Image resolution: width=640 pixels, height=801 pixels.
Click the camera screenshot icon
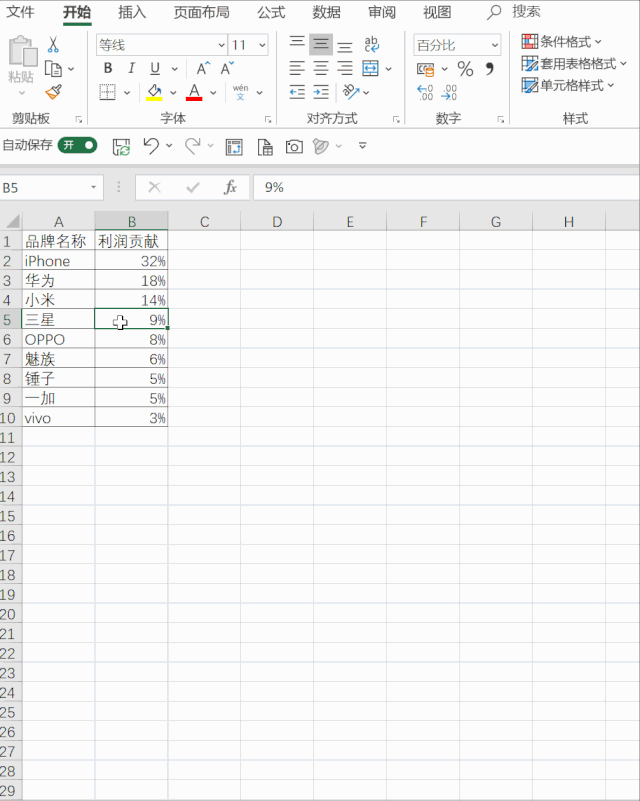point(294,147)
